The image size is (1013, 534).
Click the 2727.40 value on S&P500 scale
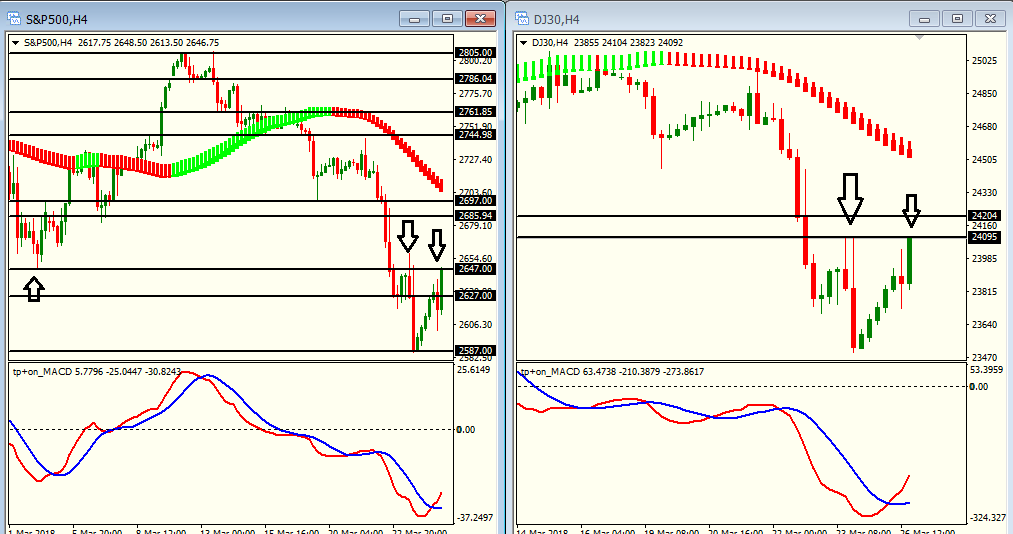pos(475,160)
